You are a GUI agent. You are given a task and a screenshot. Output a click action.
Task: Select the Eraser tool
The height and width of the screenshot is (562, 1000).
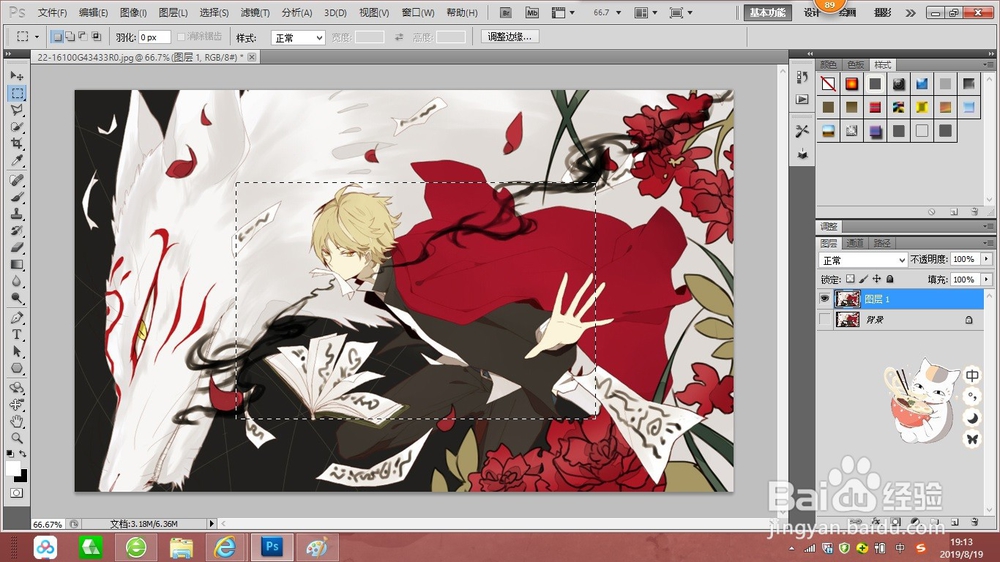pyautogui.click(x=17, y=248)
